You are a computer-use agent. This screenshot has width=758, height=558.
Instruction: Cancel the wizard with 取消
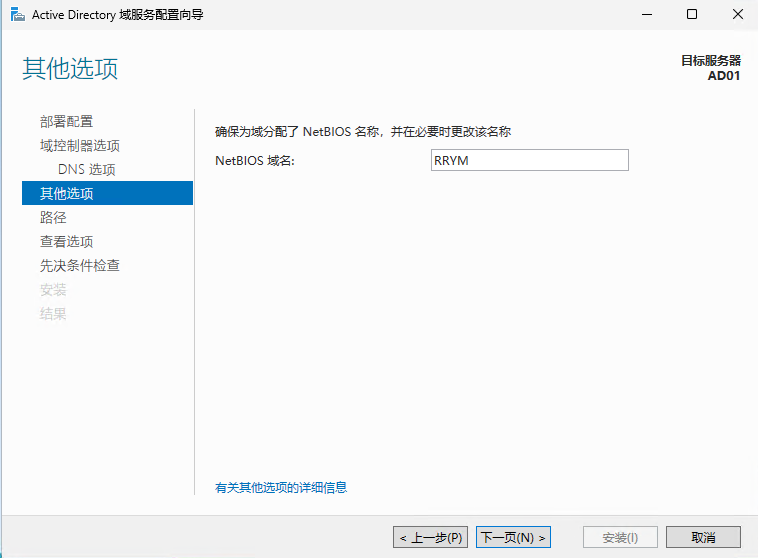(703, 538)
